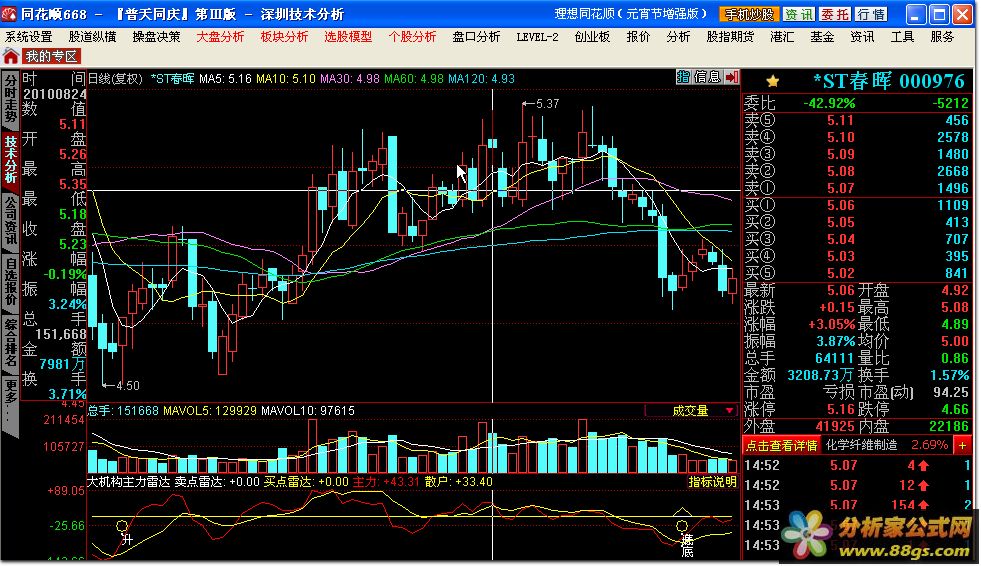Switch to the 技术分析 side tab
981x566 pixels.
click(x=11, y=159)
